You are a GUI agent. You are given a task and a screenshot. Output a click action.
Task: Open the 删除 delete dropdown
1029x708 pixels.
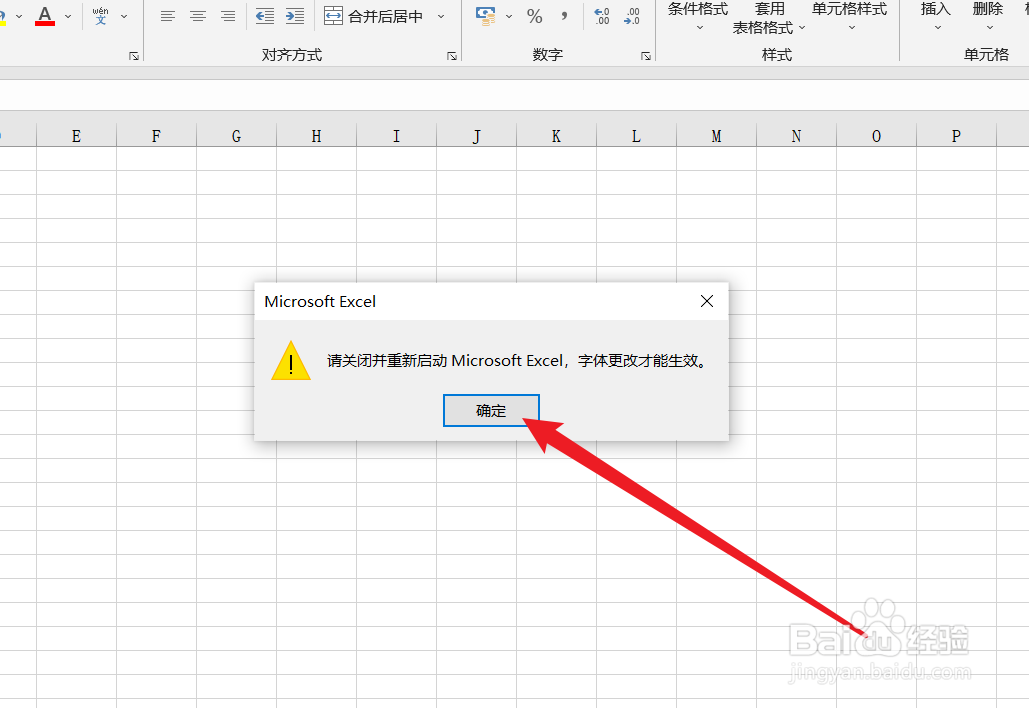pos(988,17)
